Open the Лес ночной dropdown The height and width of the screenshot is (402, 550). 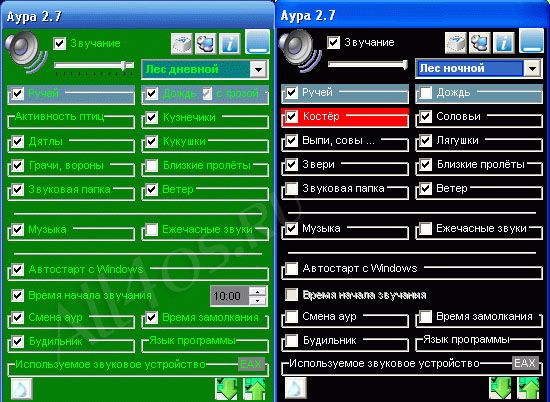click(532, 68)
